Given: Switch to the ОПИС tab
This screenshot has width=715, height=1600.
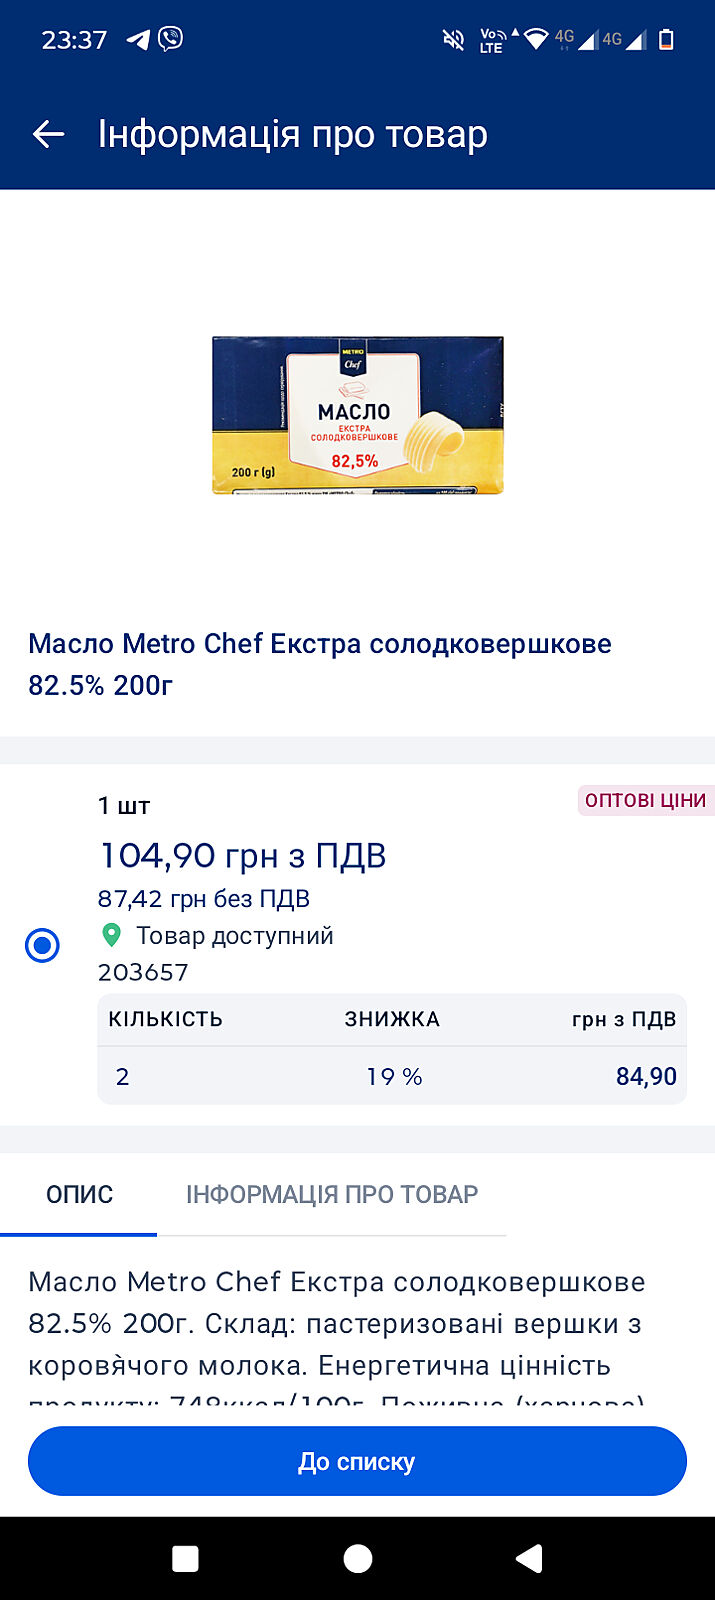Looking at the screenshot, I should click(79, 1194).
